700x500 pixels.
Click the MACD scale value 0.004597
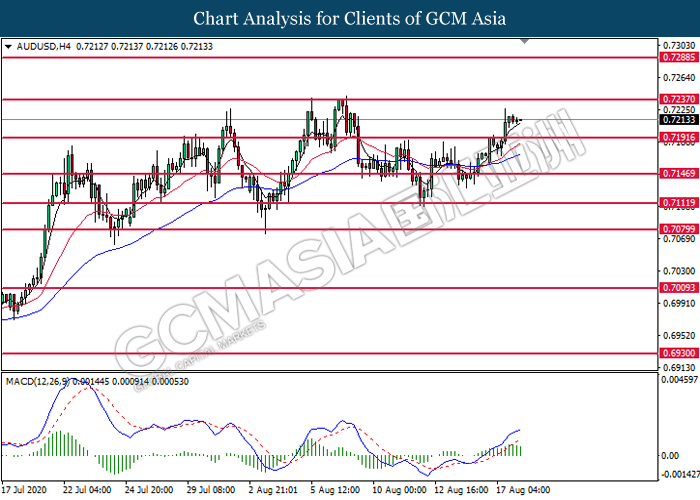(679, 379)
